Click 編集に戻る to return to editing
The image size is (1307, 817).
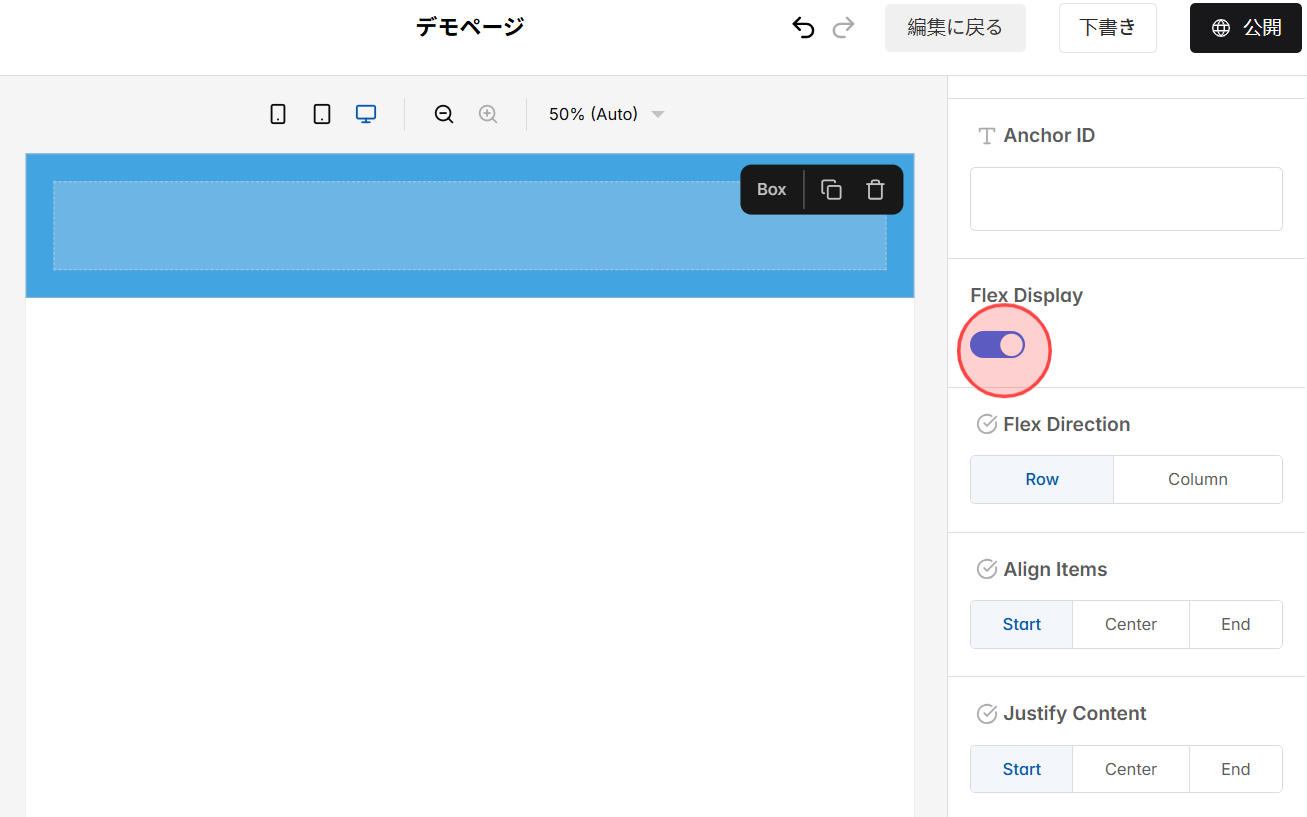click(954, 27)
